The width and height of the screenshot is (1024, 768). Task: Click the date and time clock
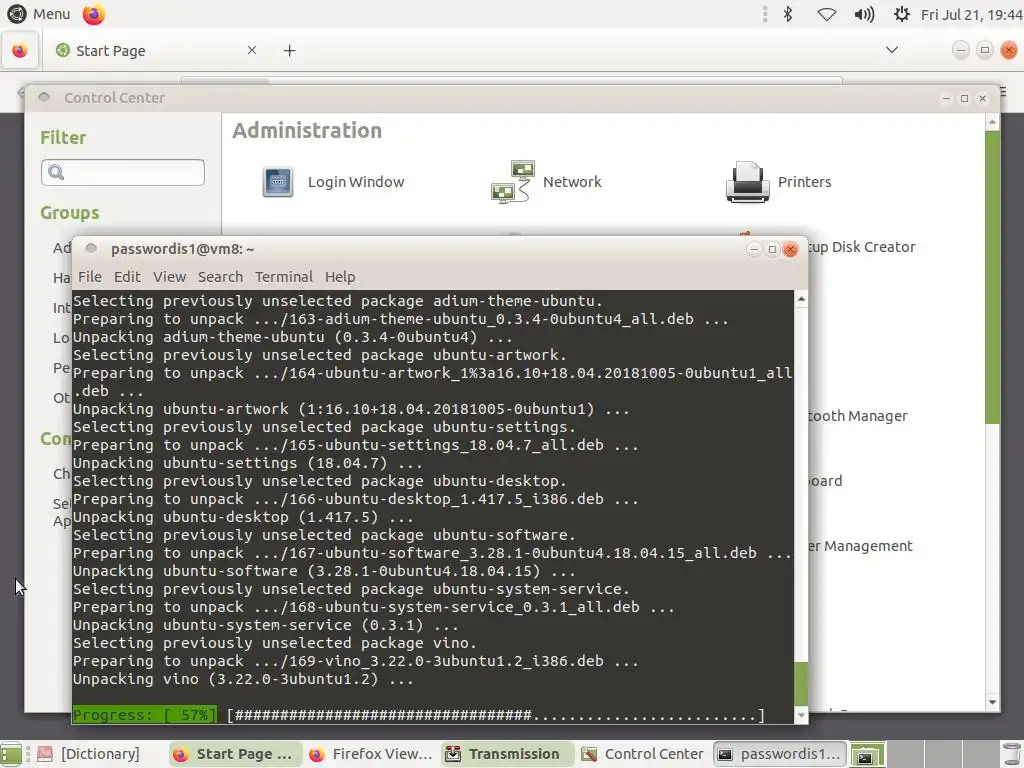(971, 14)
